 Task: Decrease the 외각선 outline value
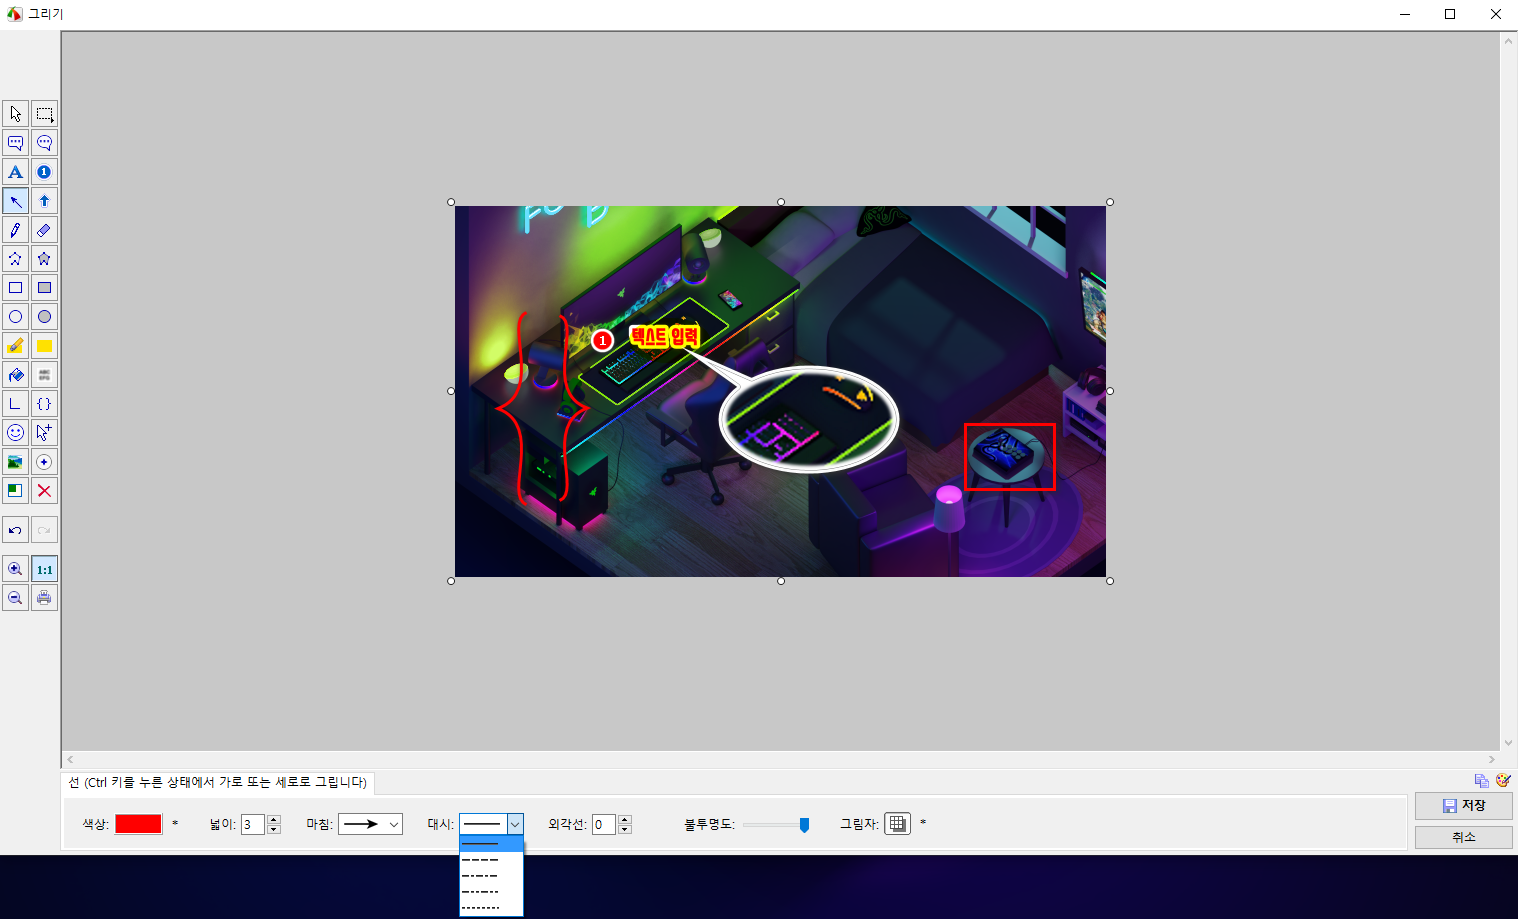click(625, 829)
